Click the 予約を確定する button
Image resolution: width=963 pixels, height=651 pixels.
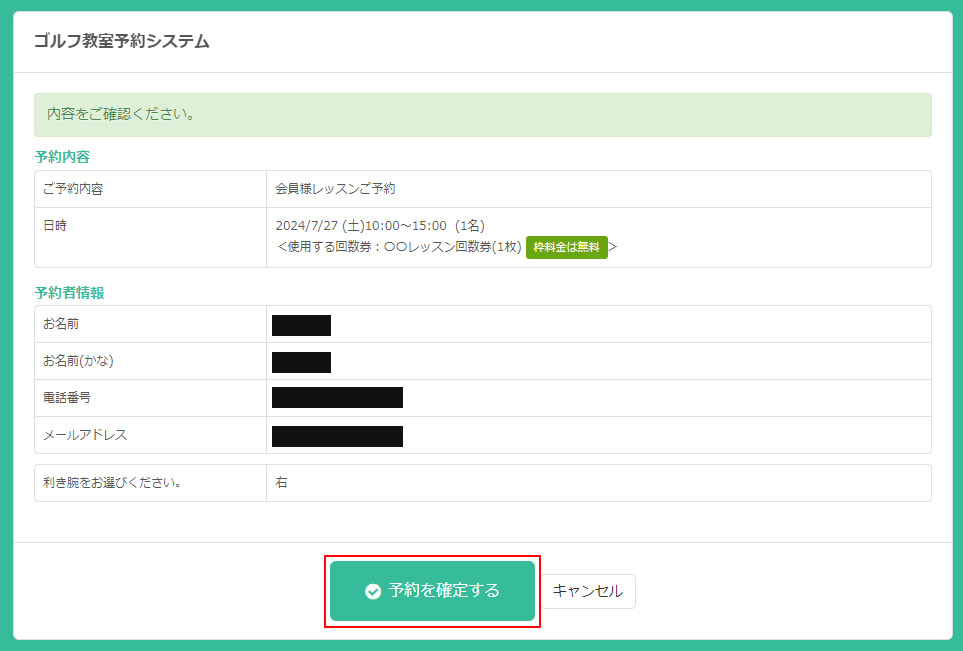point(432,591)
